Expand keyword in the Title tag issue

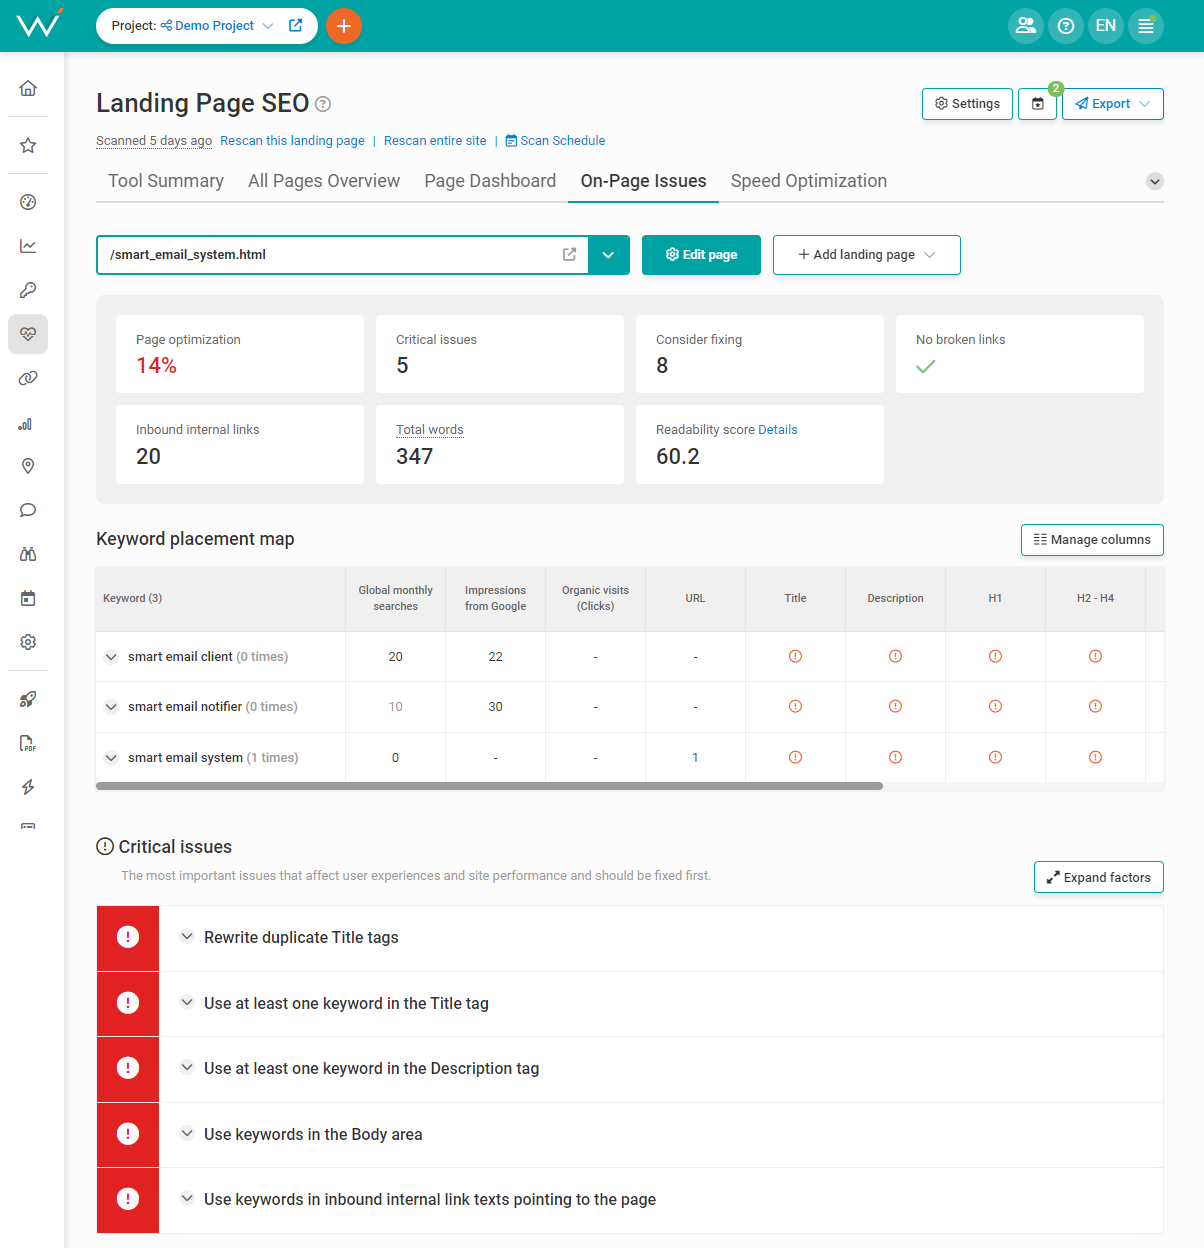(x=187, y=1003)
